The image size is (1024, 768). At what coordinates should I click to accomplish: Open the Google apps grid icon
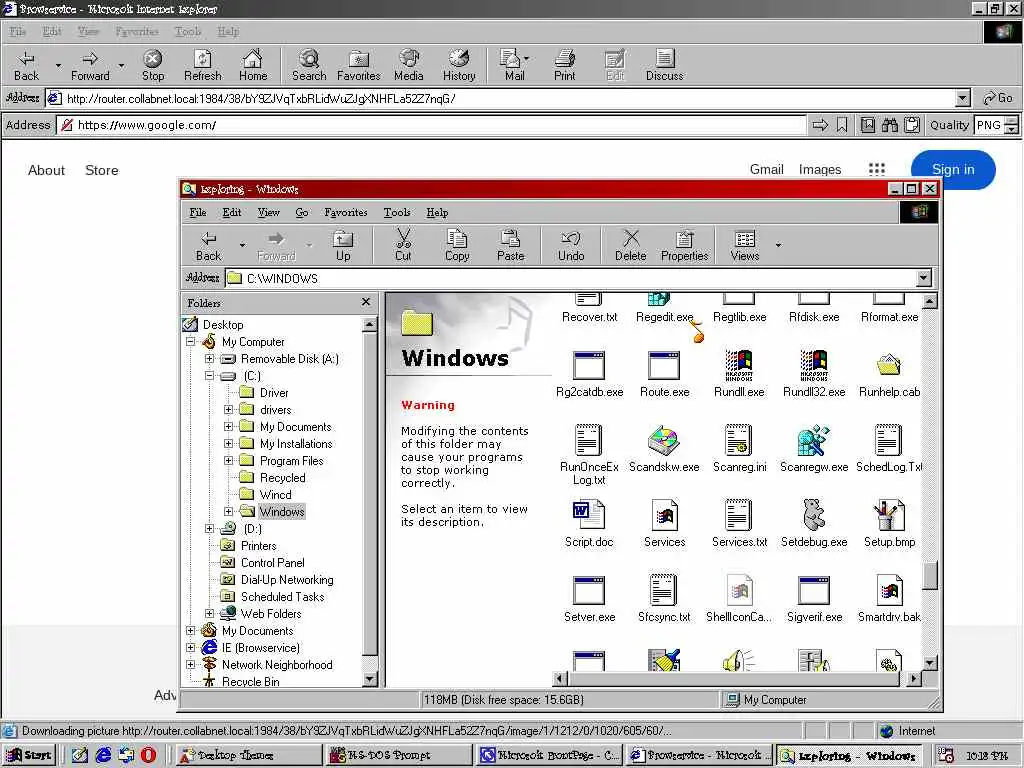(x=876, y=170)
